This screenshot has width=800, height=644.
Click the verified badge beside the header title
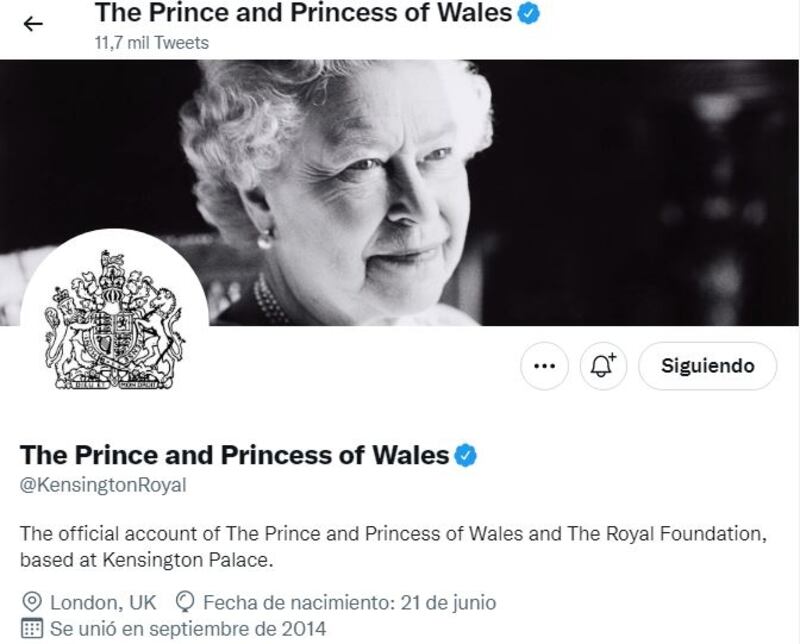pyautogui.click(x=529, y=13)
